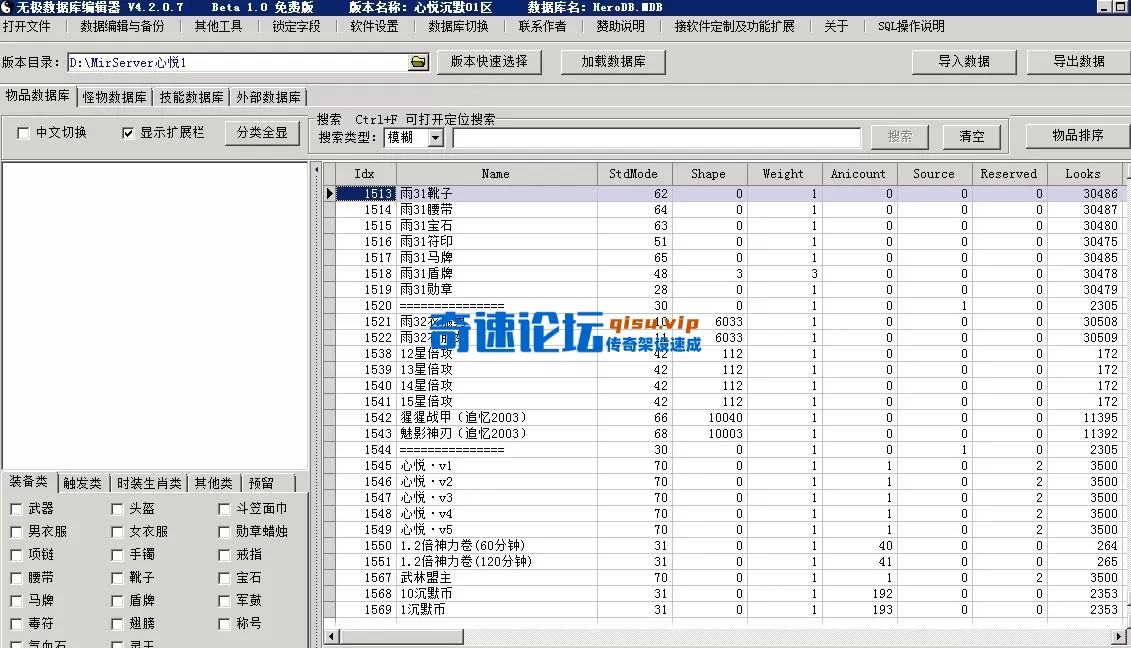The image size is (1131, 648).
Task: Click the 物品排序 button
Action: pyautogui.click(x=1077, y=135)
